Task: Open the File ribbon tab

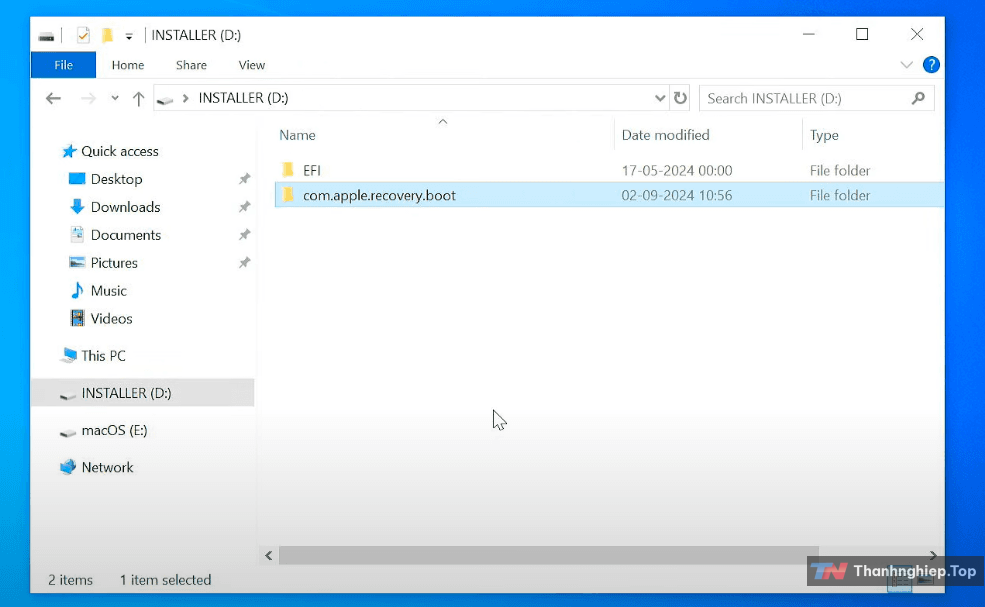Action: (63, 65)
